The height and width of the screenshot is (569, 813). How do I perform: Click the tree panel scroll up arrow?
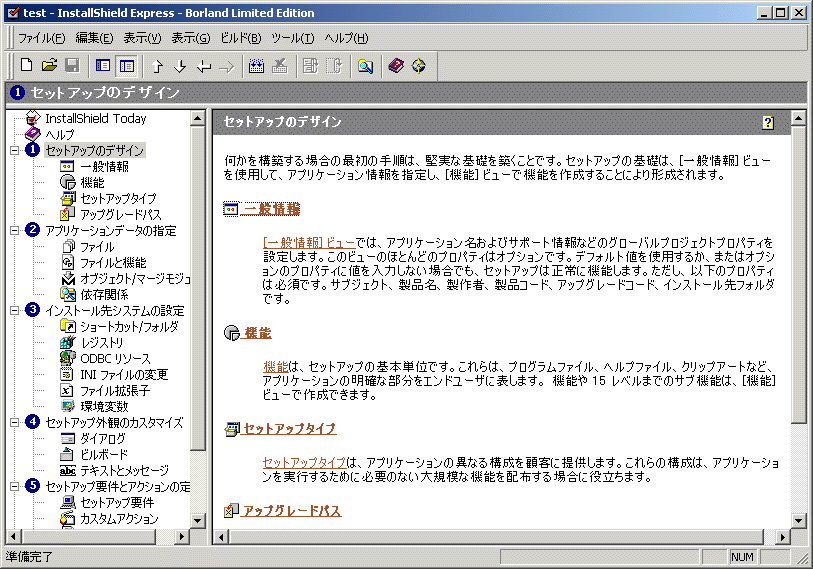[198, 118]
